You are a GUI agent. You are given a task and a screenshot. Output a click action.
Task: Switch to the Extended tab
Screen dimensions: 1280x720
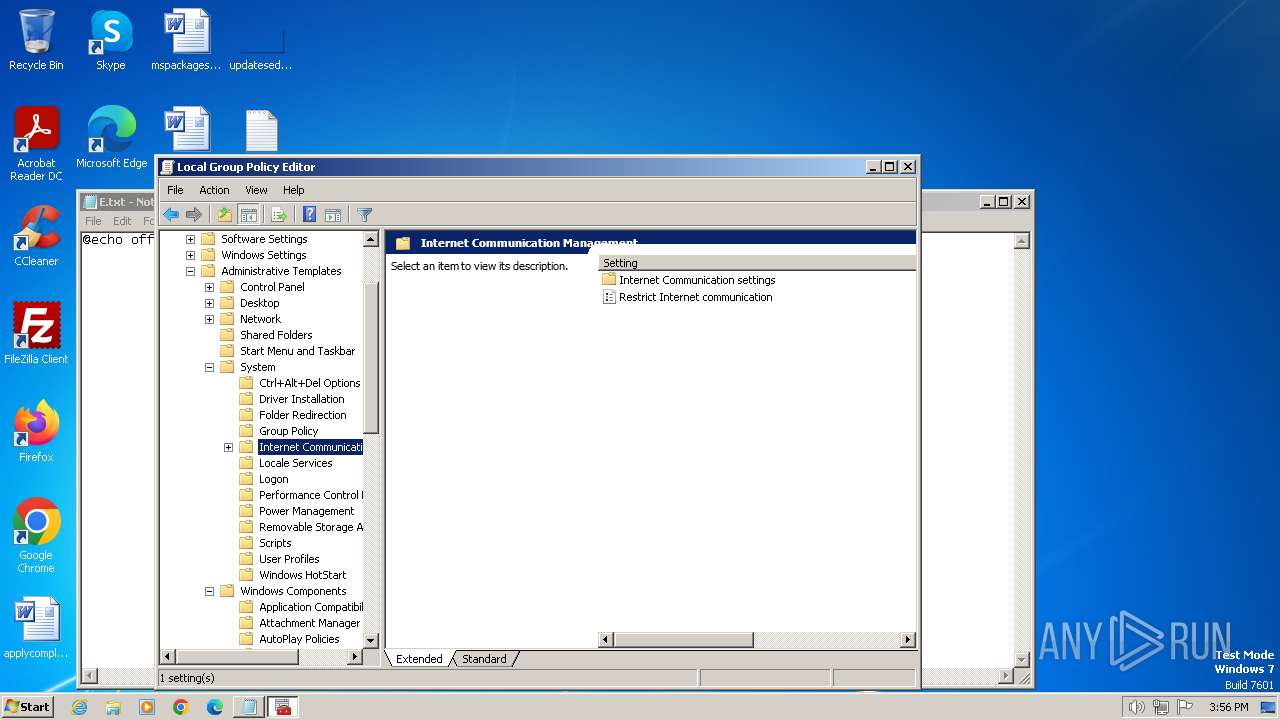point(419,659)
